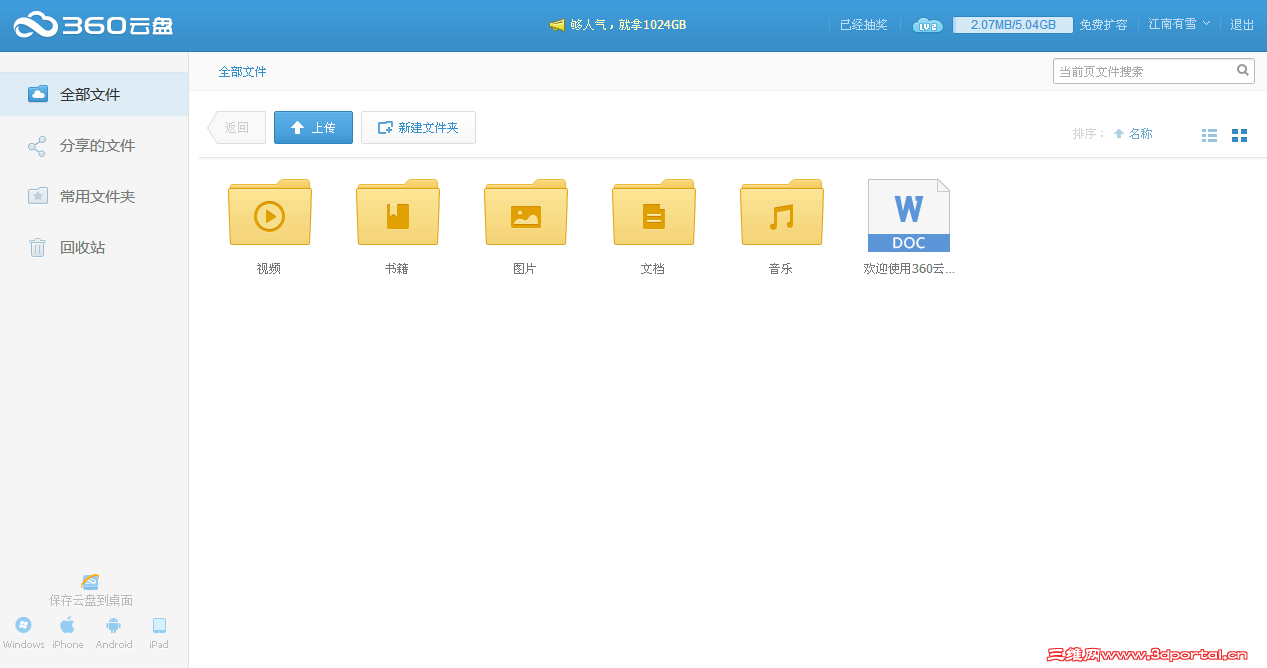Click the Windows client download icon
This screenshot has height=668, width=1267.
coord(23,625)
